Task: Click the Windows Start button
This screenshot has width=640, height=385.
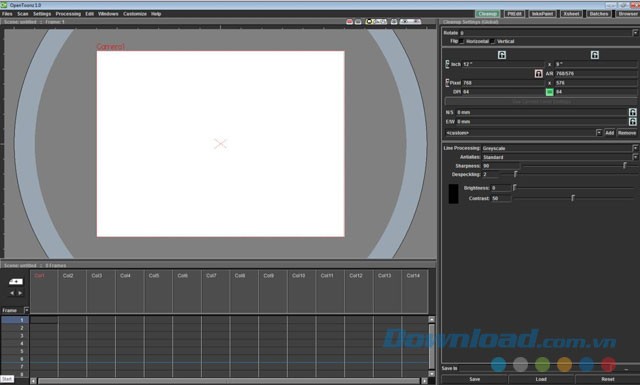Action: pos(7,379)
